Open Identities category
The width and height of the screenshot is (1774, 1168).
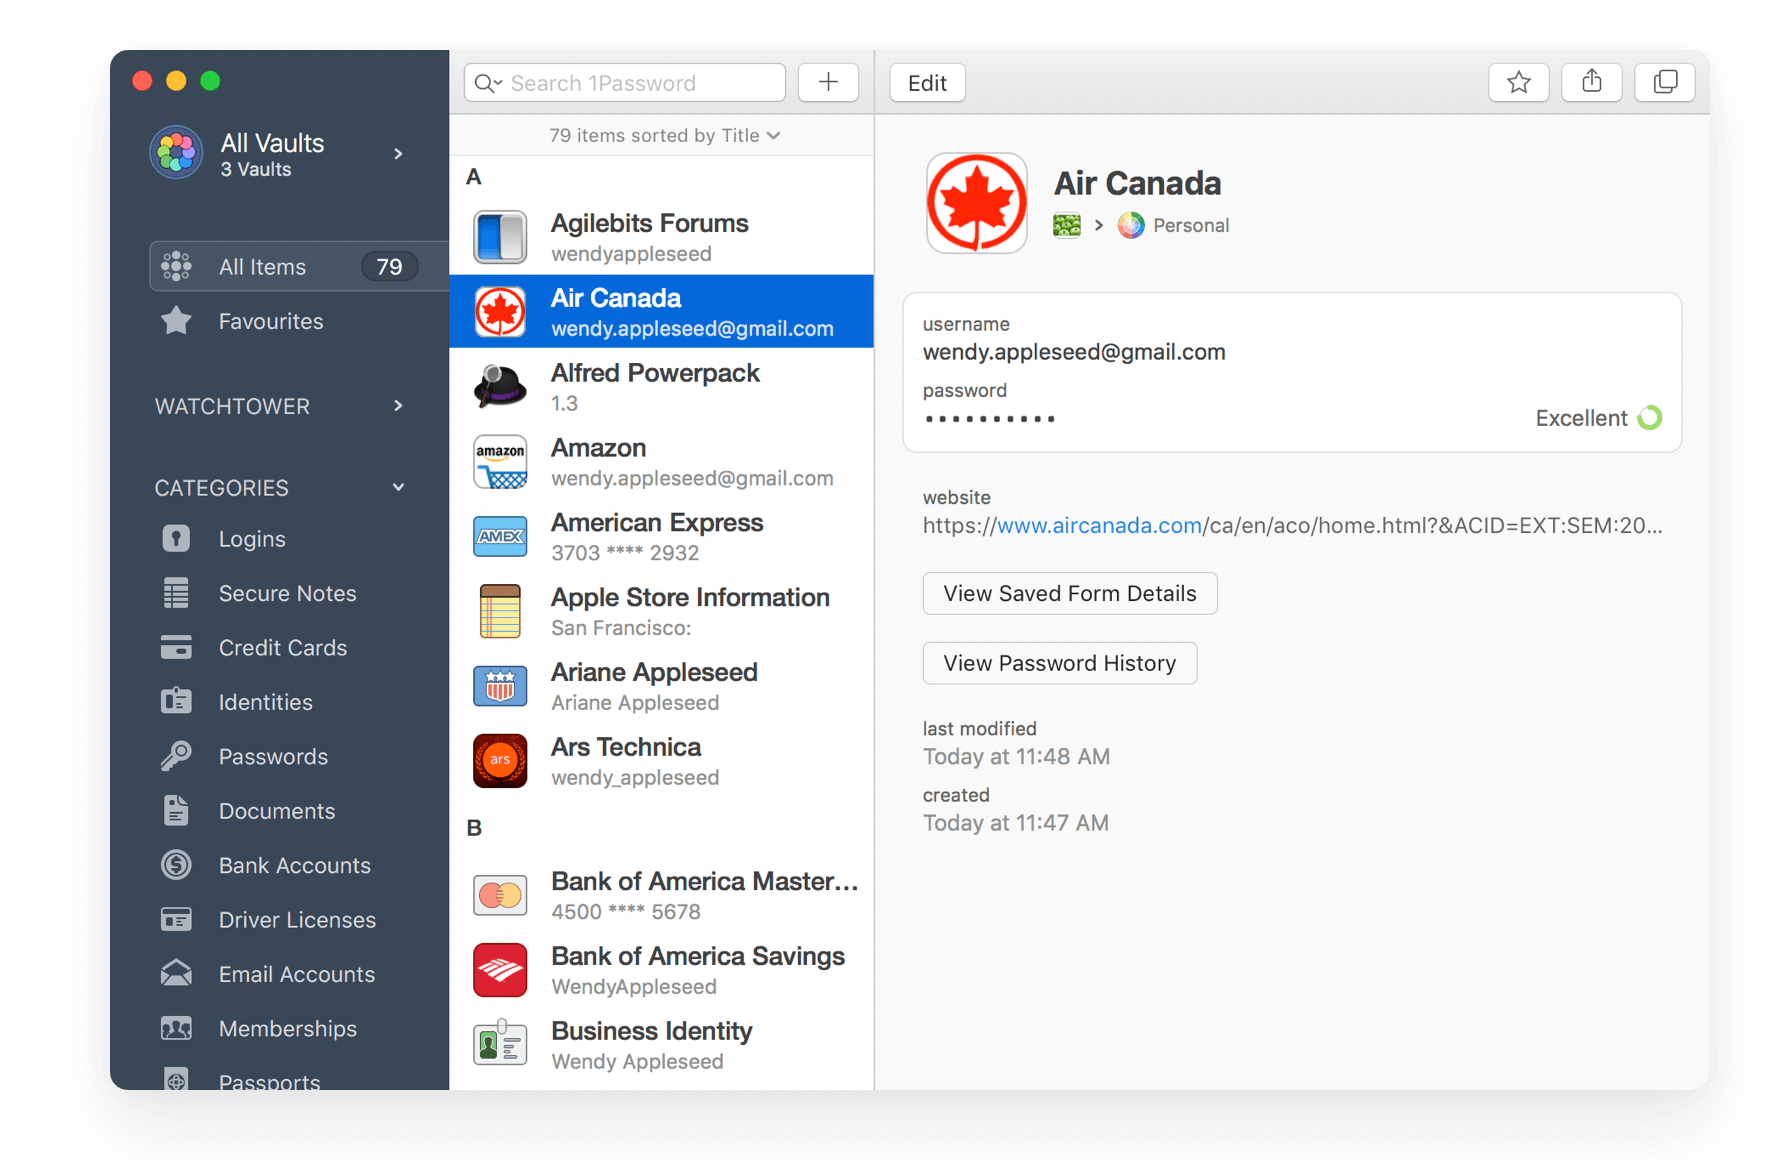coord(266,702)
